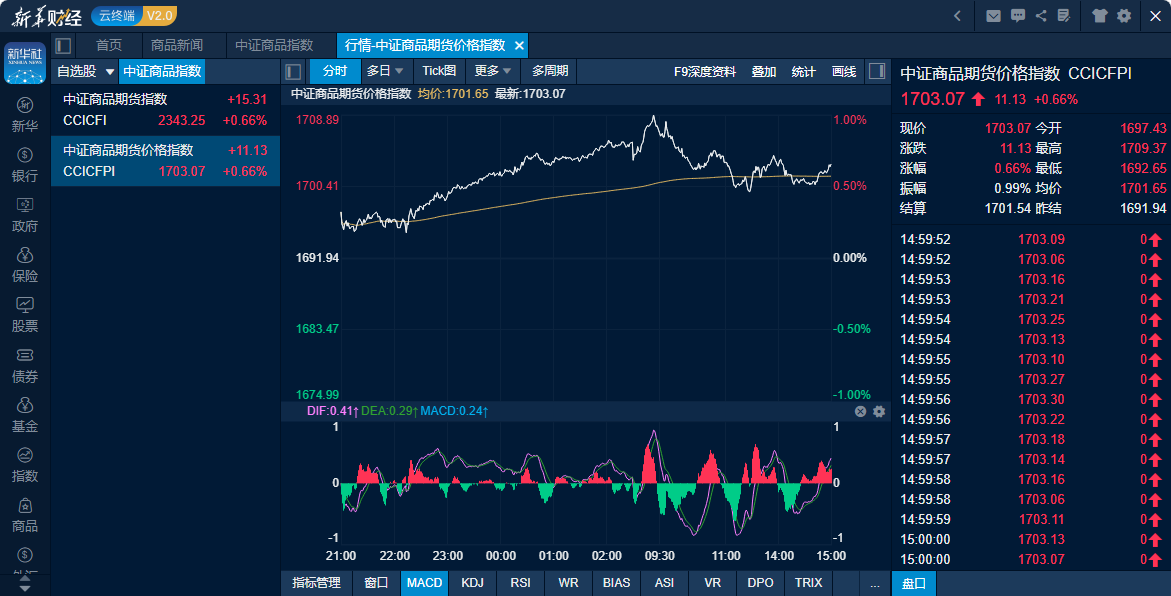This screenshot has height=596, width=1171.
Task: Open the mail inbox icon
Action: [993, 16]
